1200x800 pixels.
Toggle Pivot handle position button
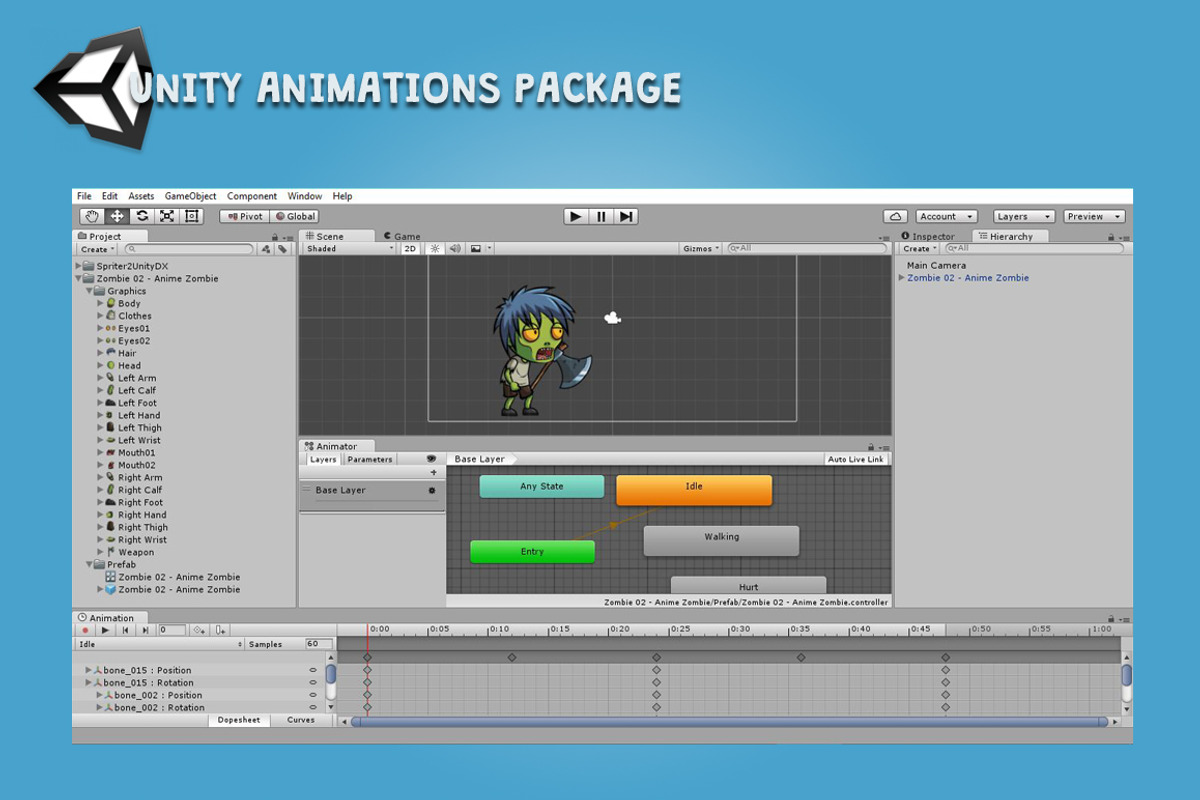244,216
